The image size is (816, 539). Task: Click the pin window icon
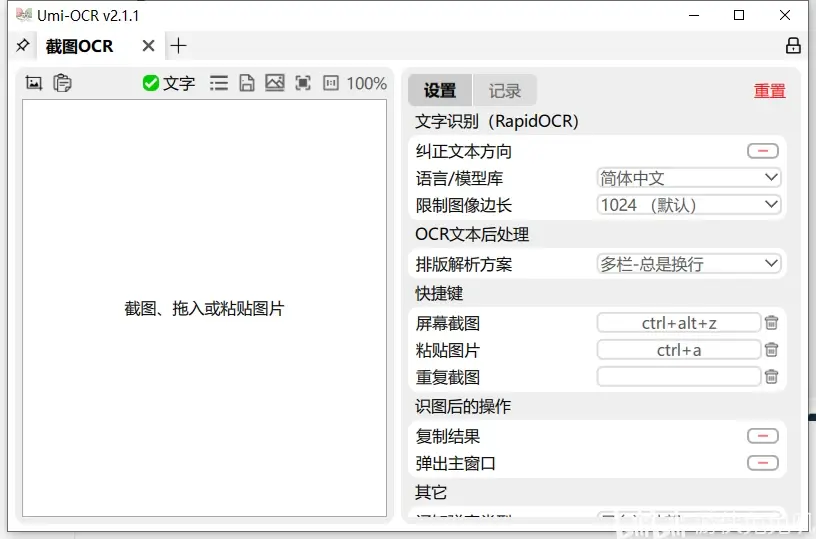pos(22,45)
